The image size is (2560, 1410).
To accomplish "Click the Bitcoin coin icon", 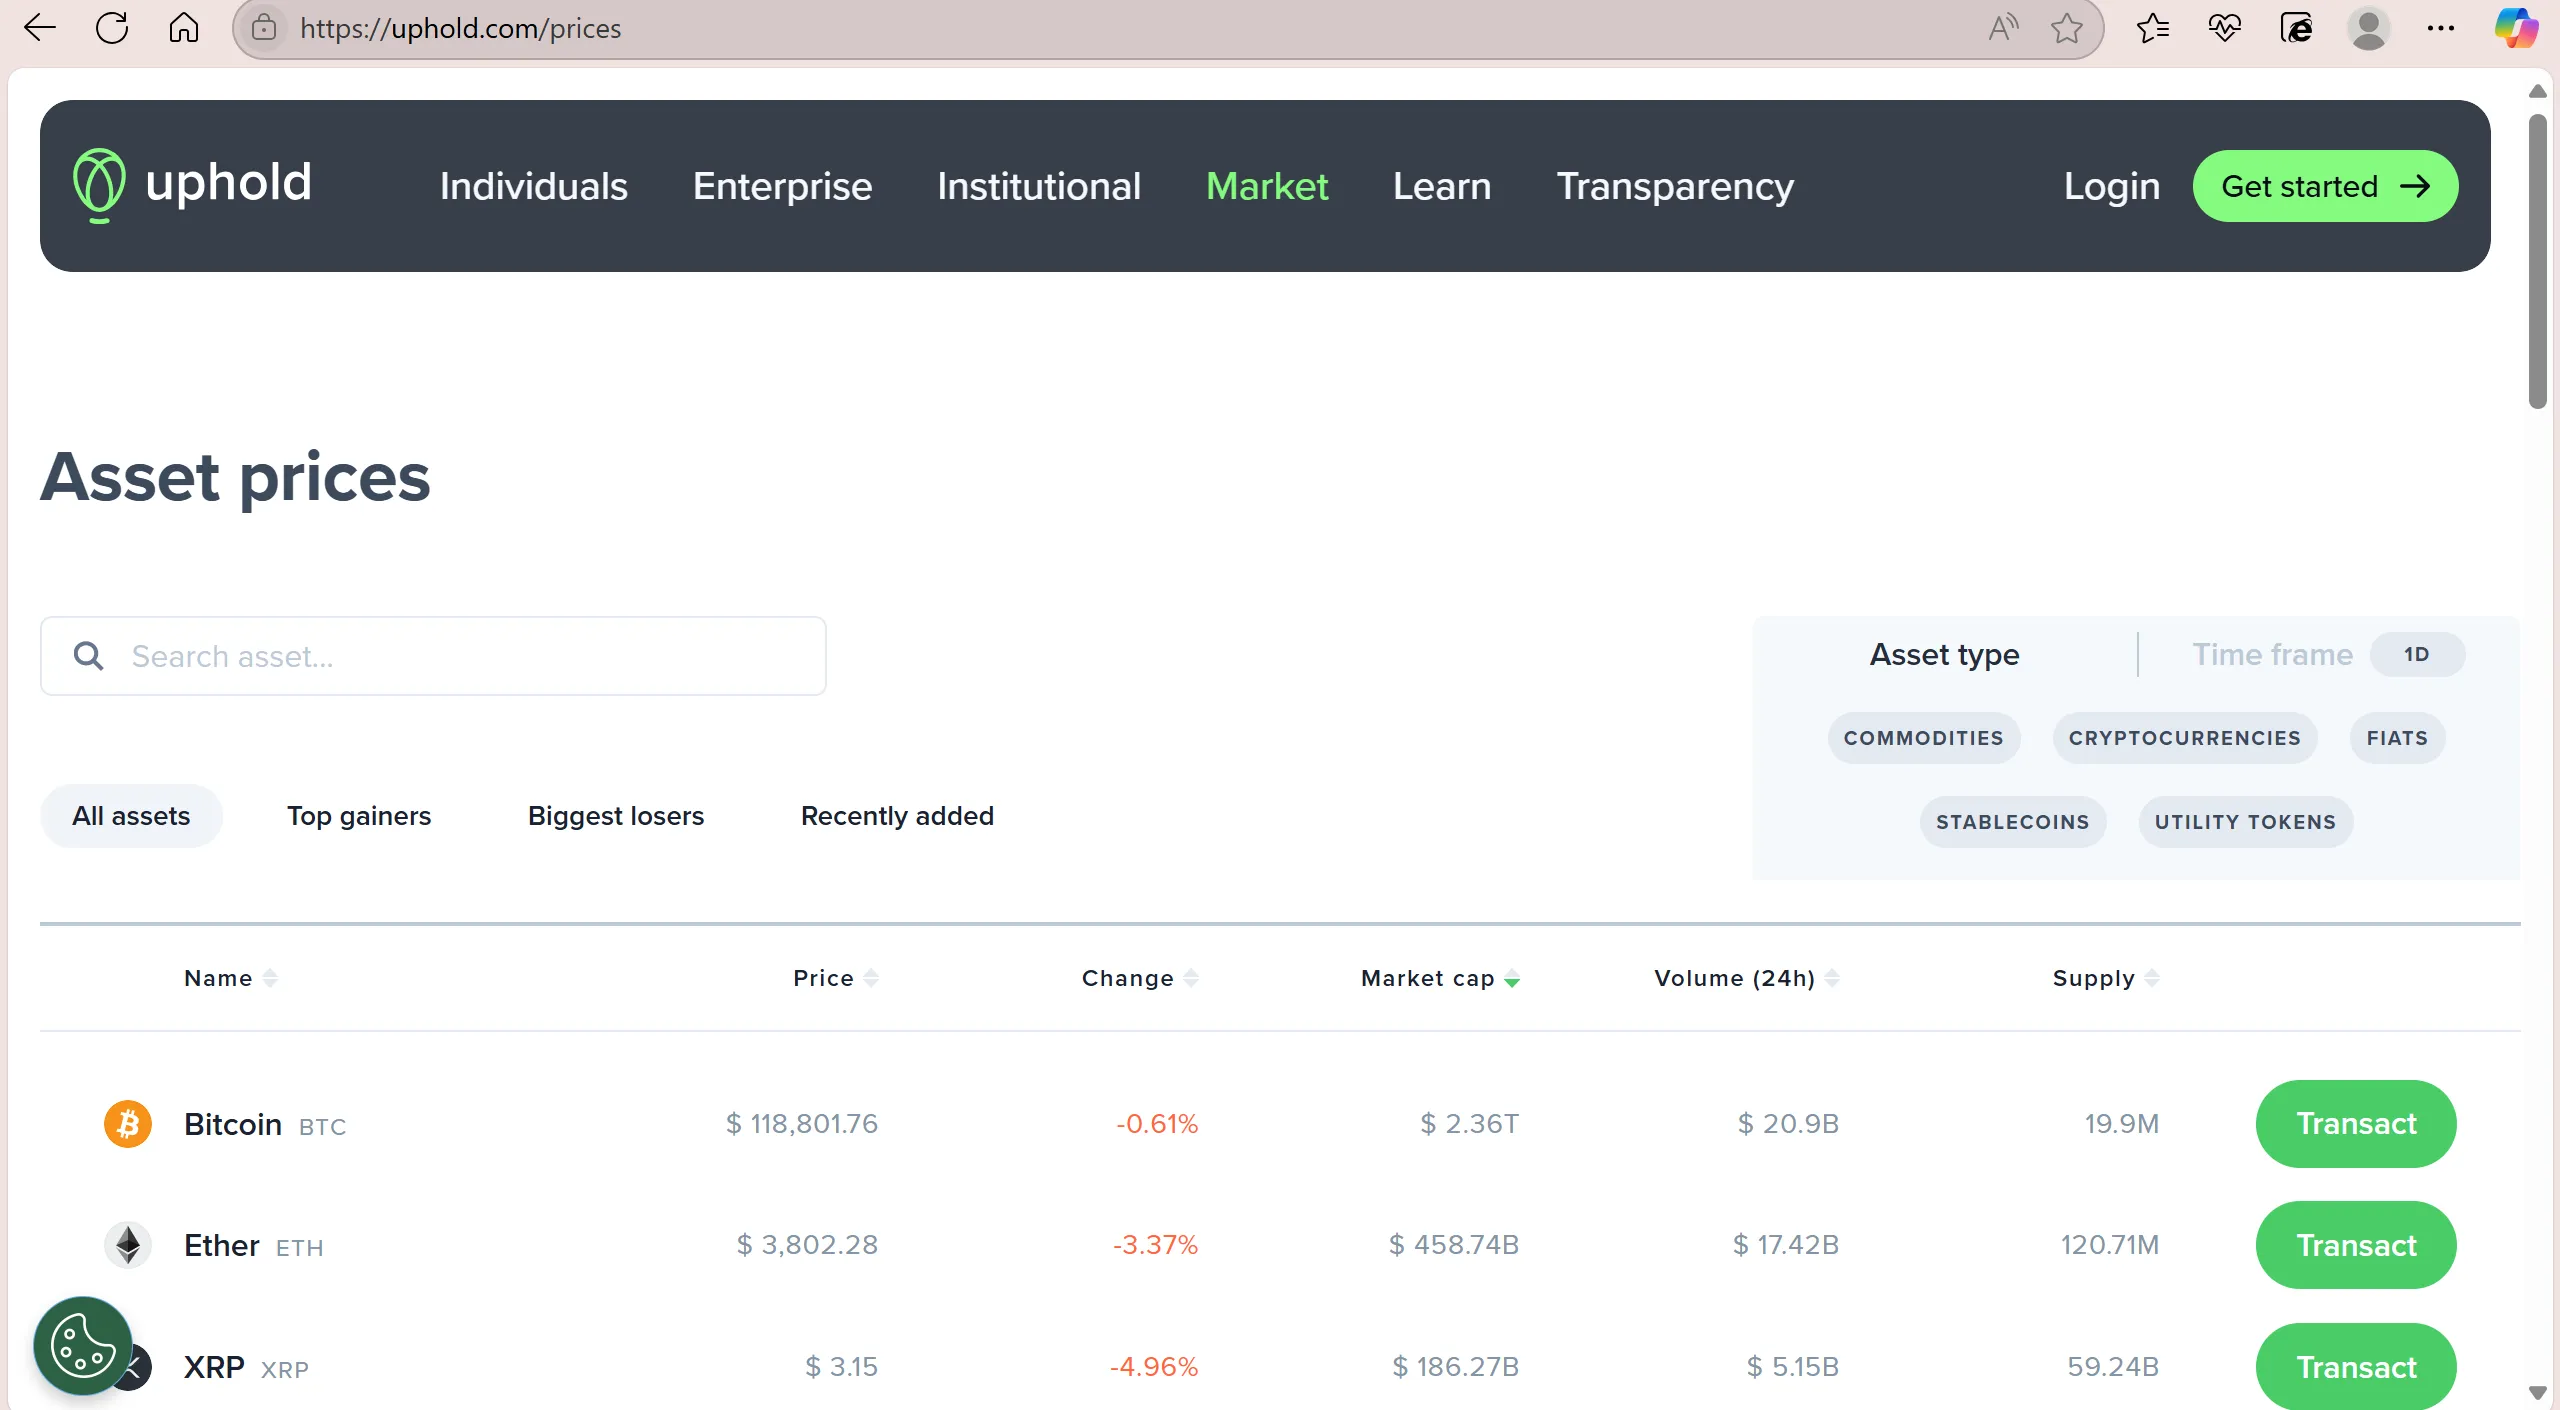I will [128, 1124].
